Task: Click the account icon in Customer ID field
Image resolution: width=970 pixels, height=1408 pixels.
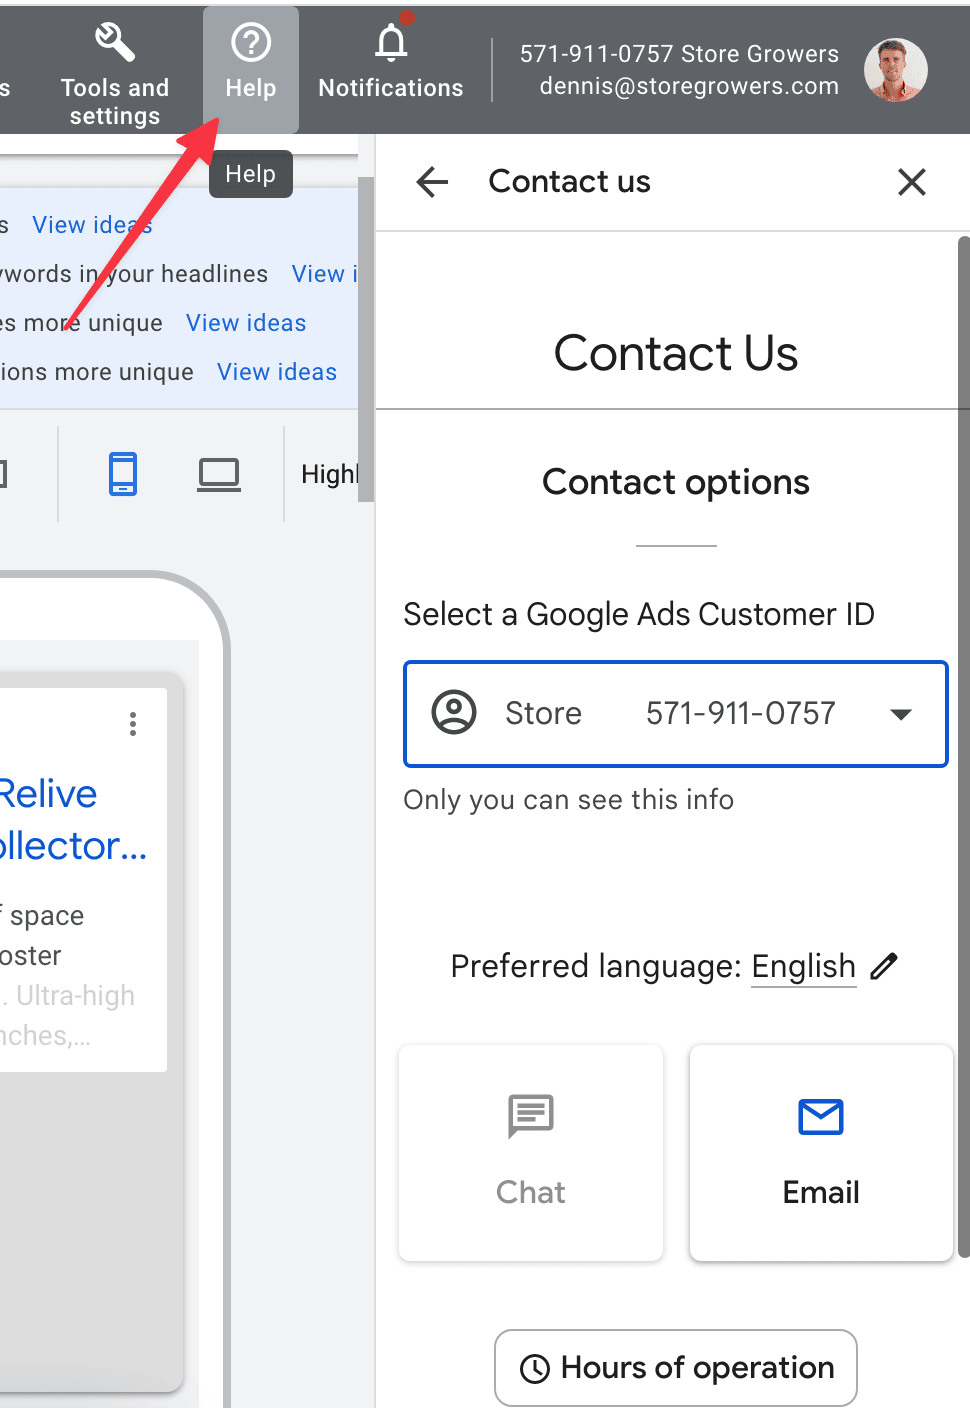Action: click(454, 713)
